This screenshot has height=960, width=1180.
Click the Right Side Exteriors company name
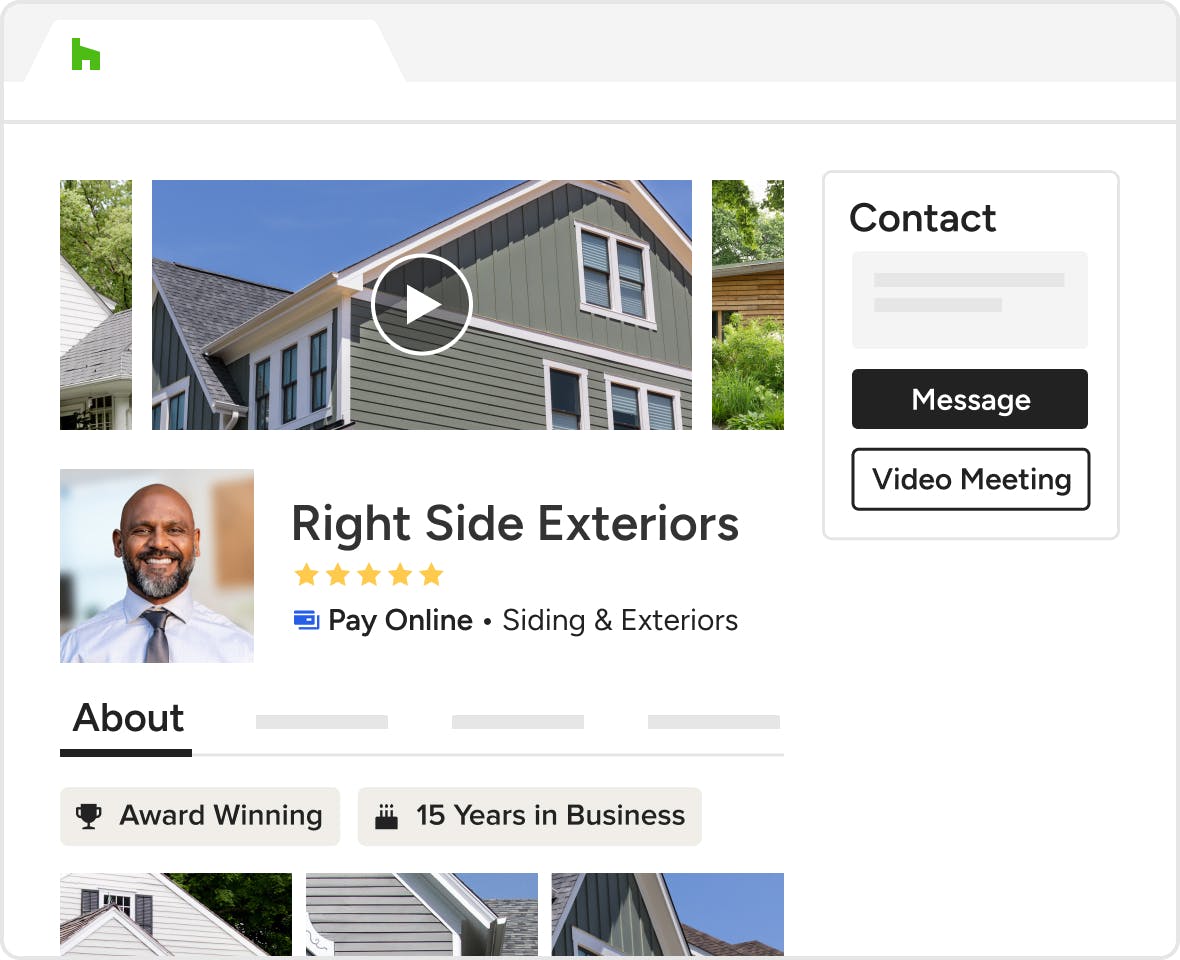click(515, 524)
